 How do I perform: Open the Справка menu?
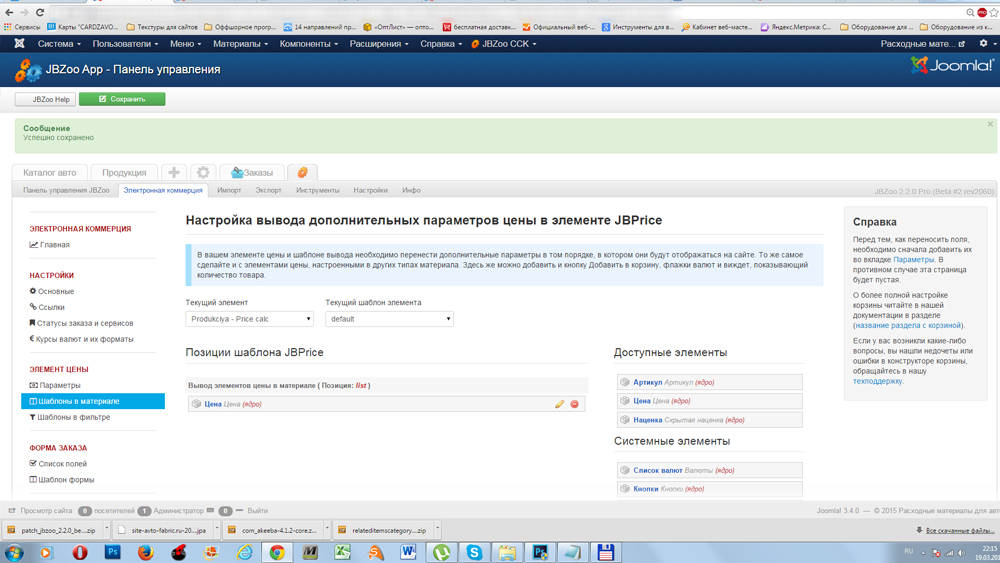pos(441,43)
